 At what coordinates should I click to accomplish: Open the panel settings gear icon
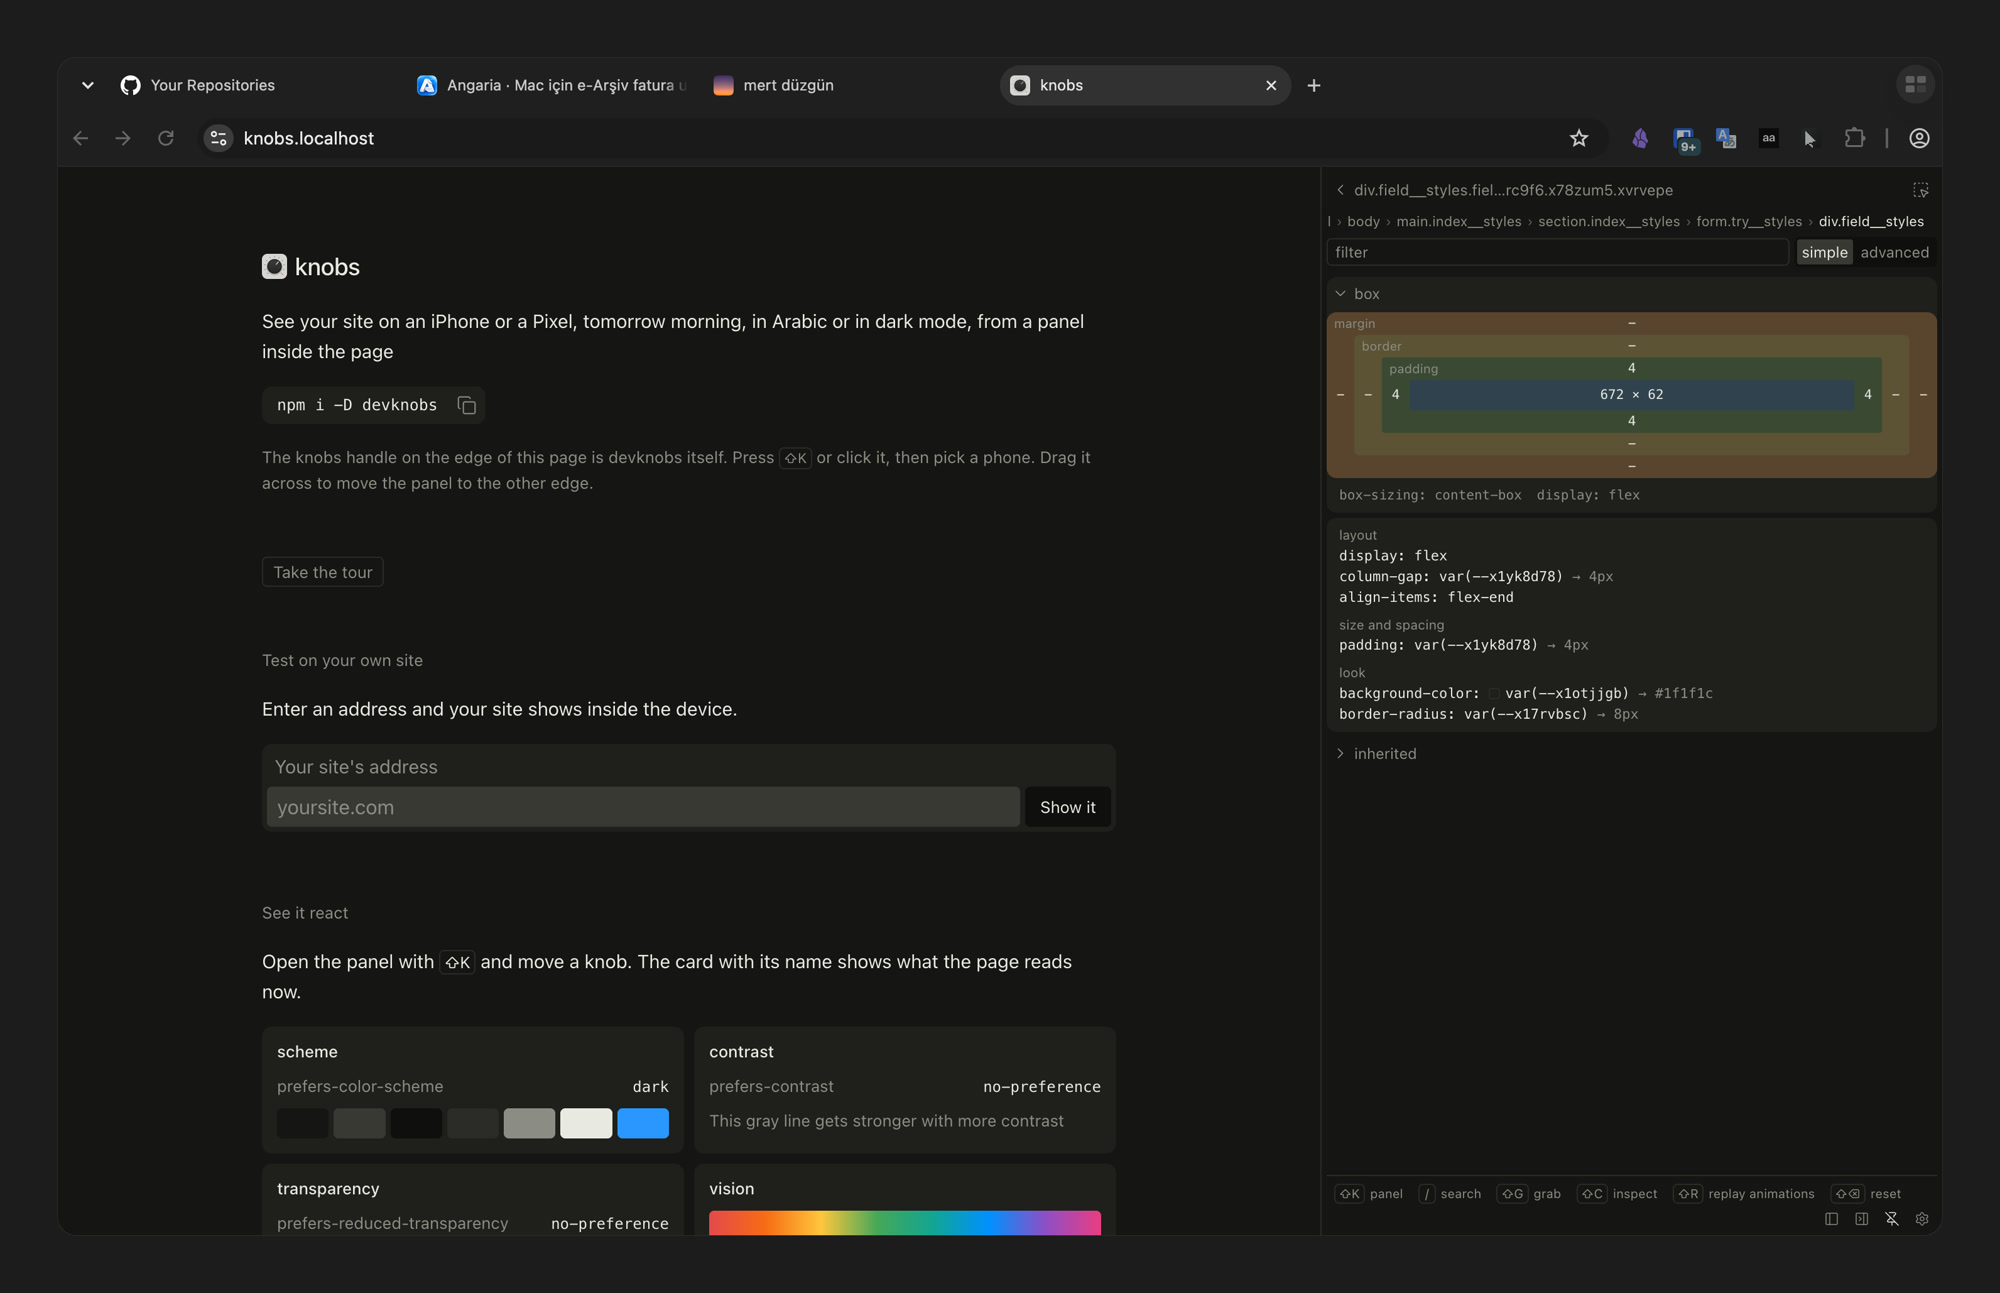click(x=1922, y=1219)
